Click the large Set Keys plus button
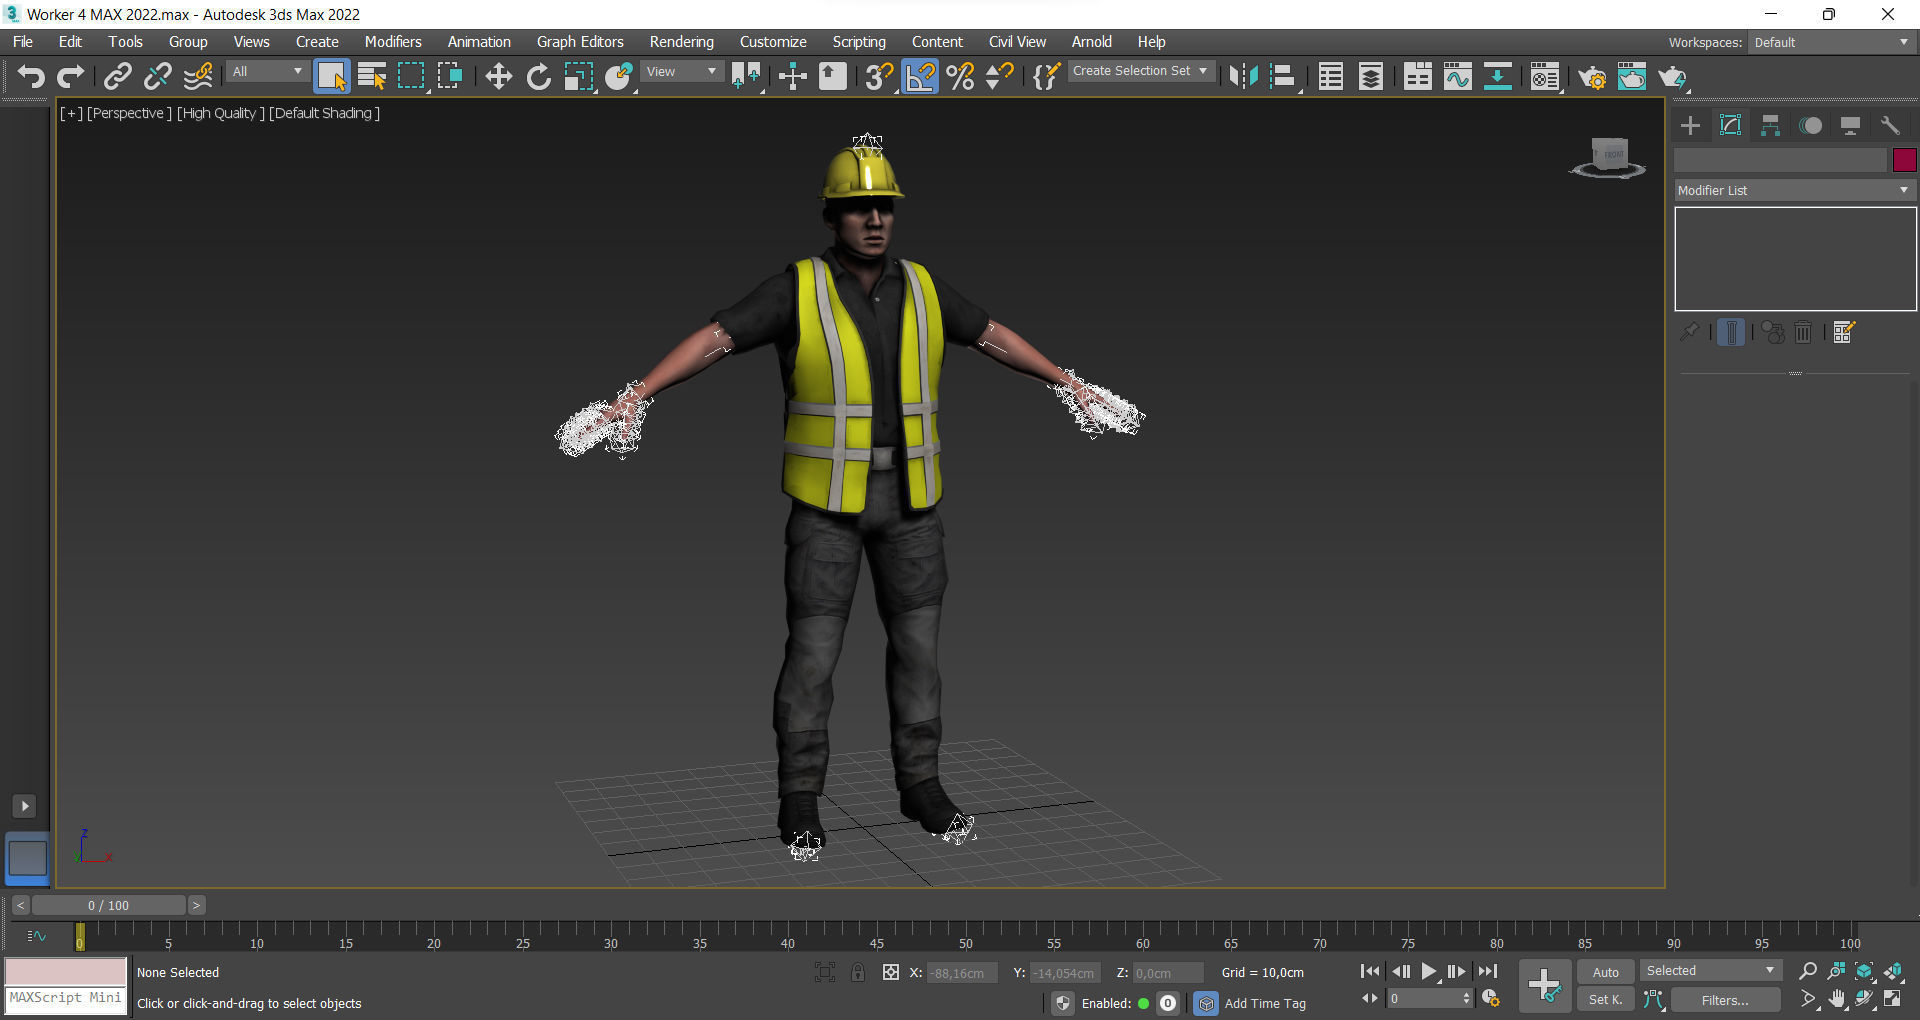This screenshot has height=1020, width=1920. click(1545, 985)
